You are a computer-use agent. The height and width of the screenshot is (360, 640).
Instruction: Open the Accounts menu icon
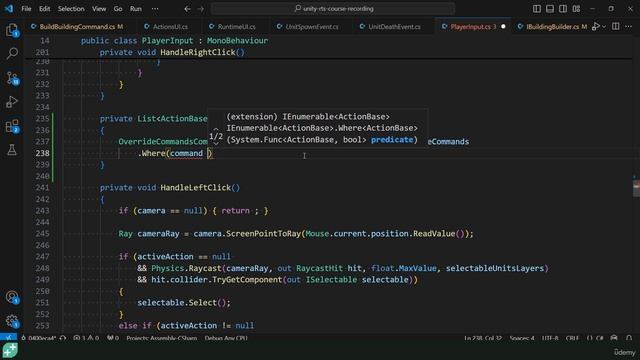point(12,297)
